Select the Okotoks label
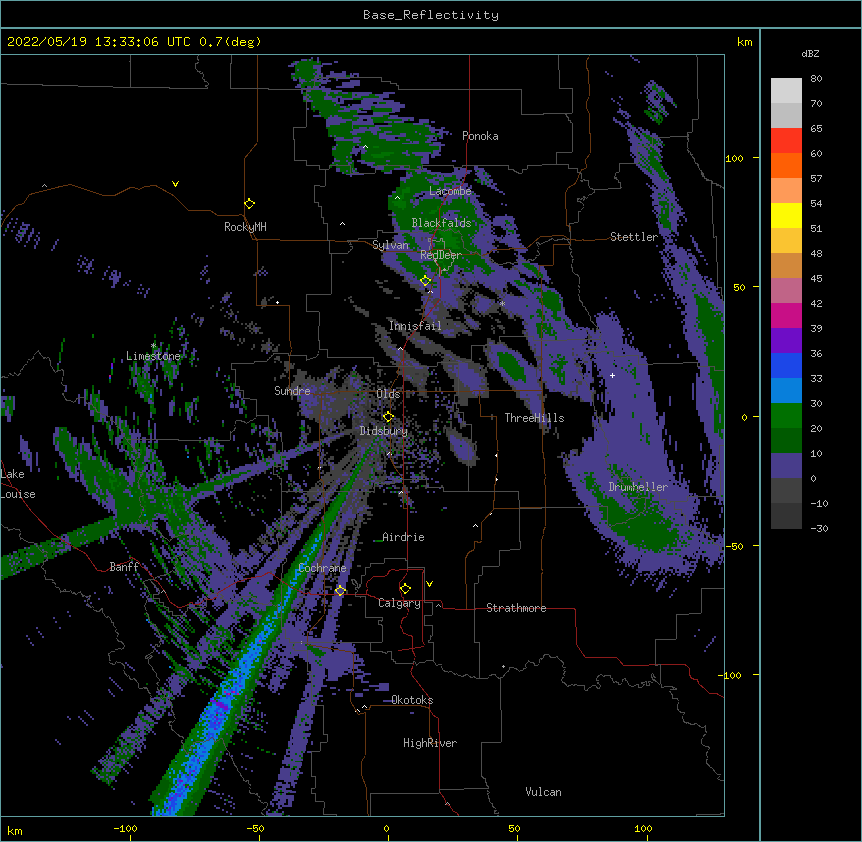 pyautogui.click(x=412, y=700)
